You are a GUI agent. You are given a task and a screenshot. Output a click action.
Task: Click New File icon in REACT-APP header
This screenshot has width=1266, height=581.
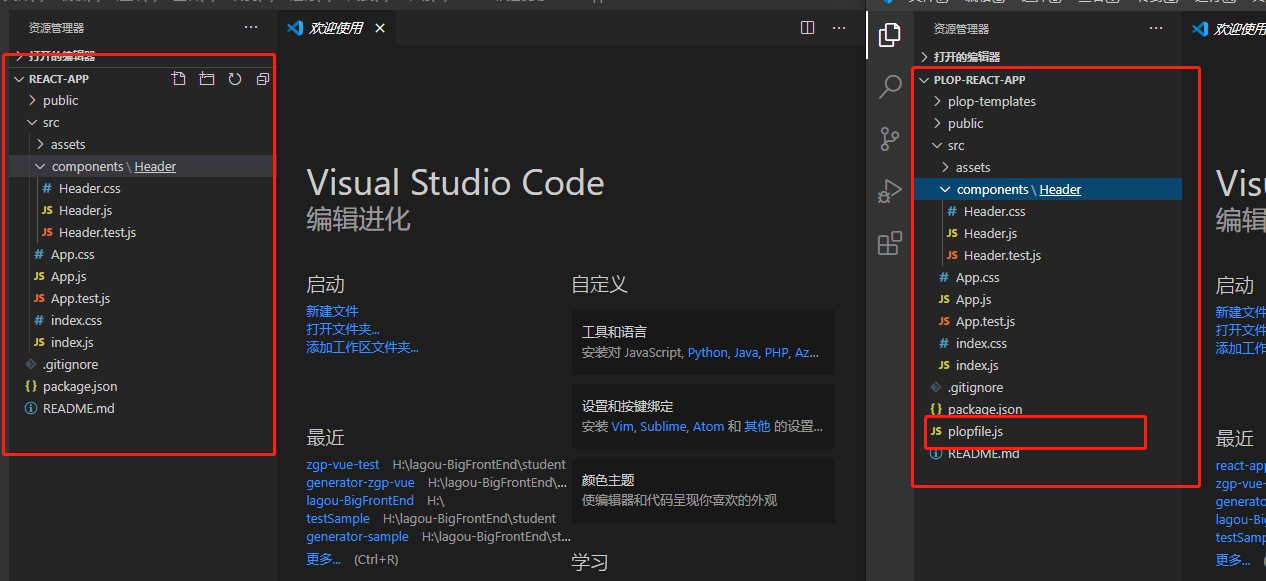coord(179,79)
